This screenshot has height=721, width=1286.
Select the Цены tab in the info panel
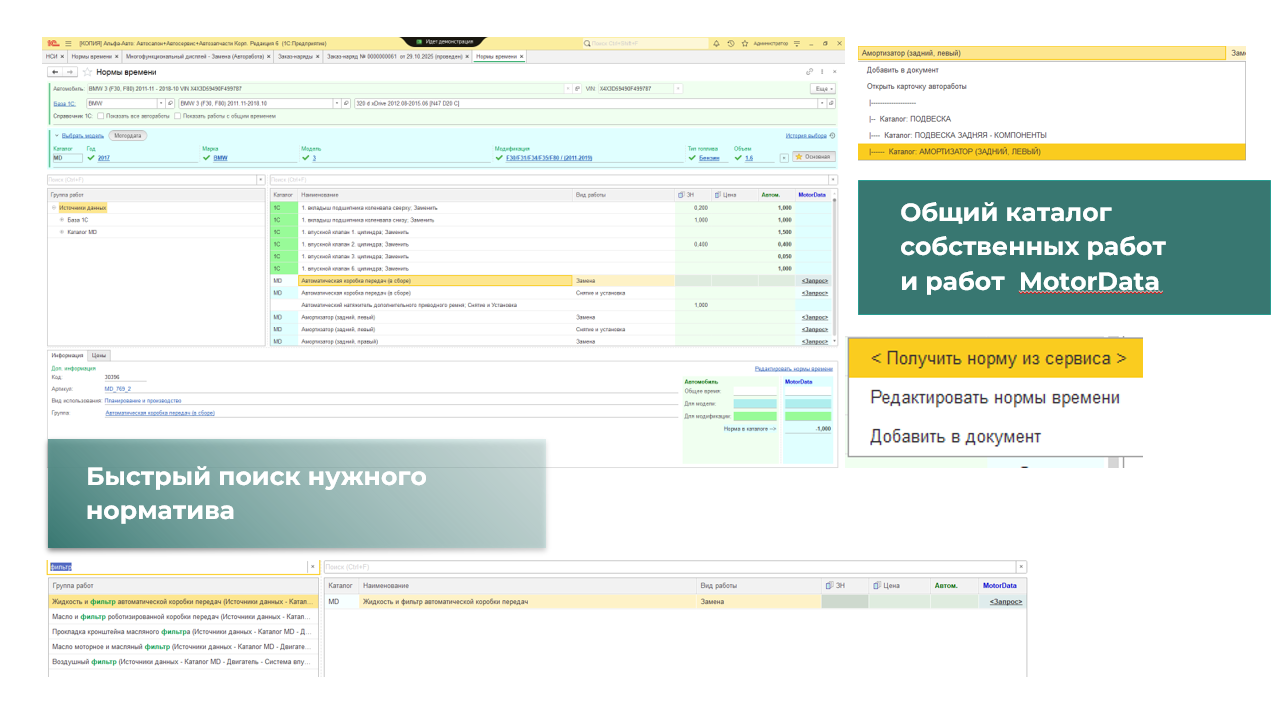pos(98,354)
